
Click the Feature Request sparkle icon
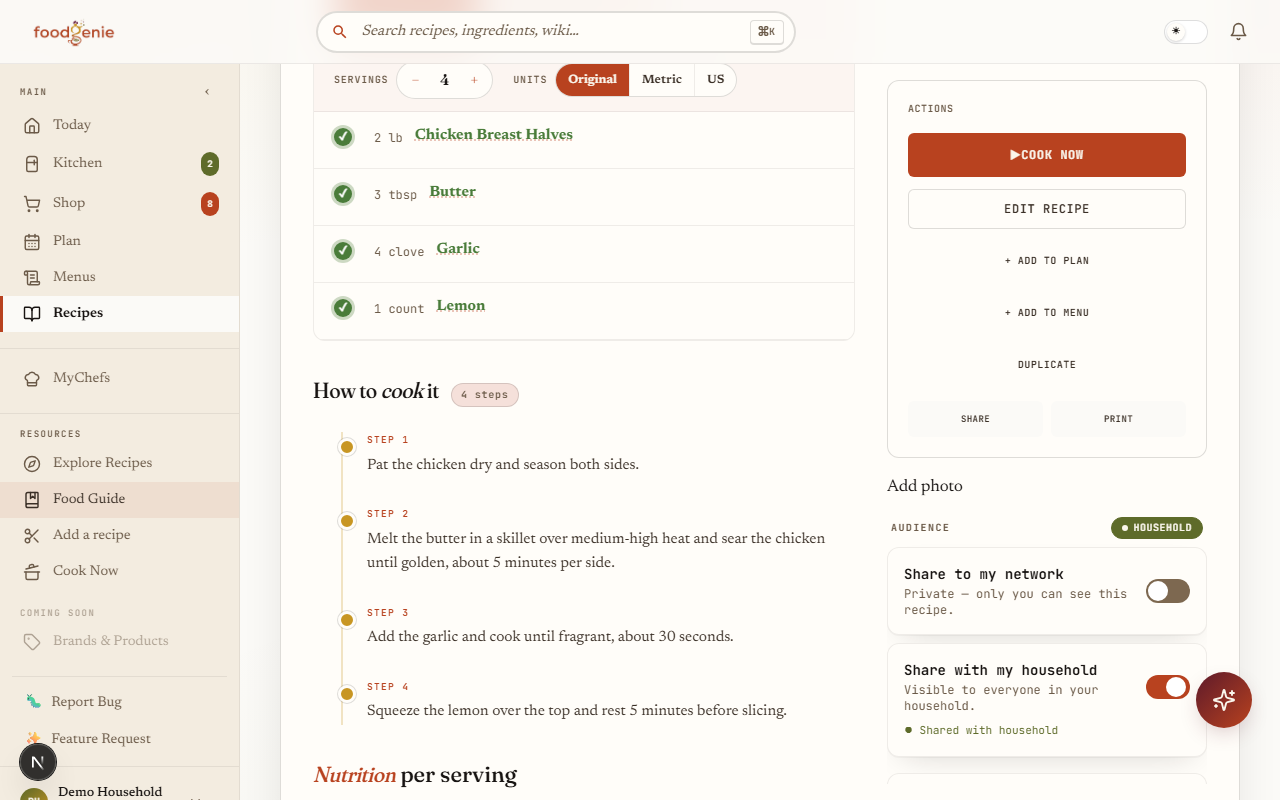click(33, 739)
